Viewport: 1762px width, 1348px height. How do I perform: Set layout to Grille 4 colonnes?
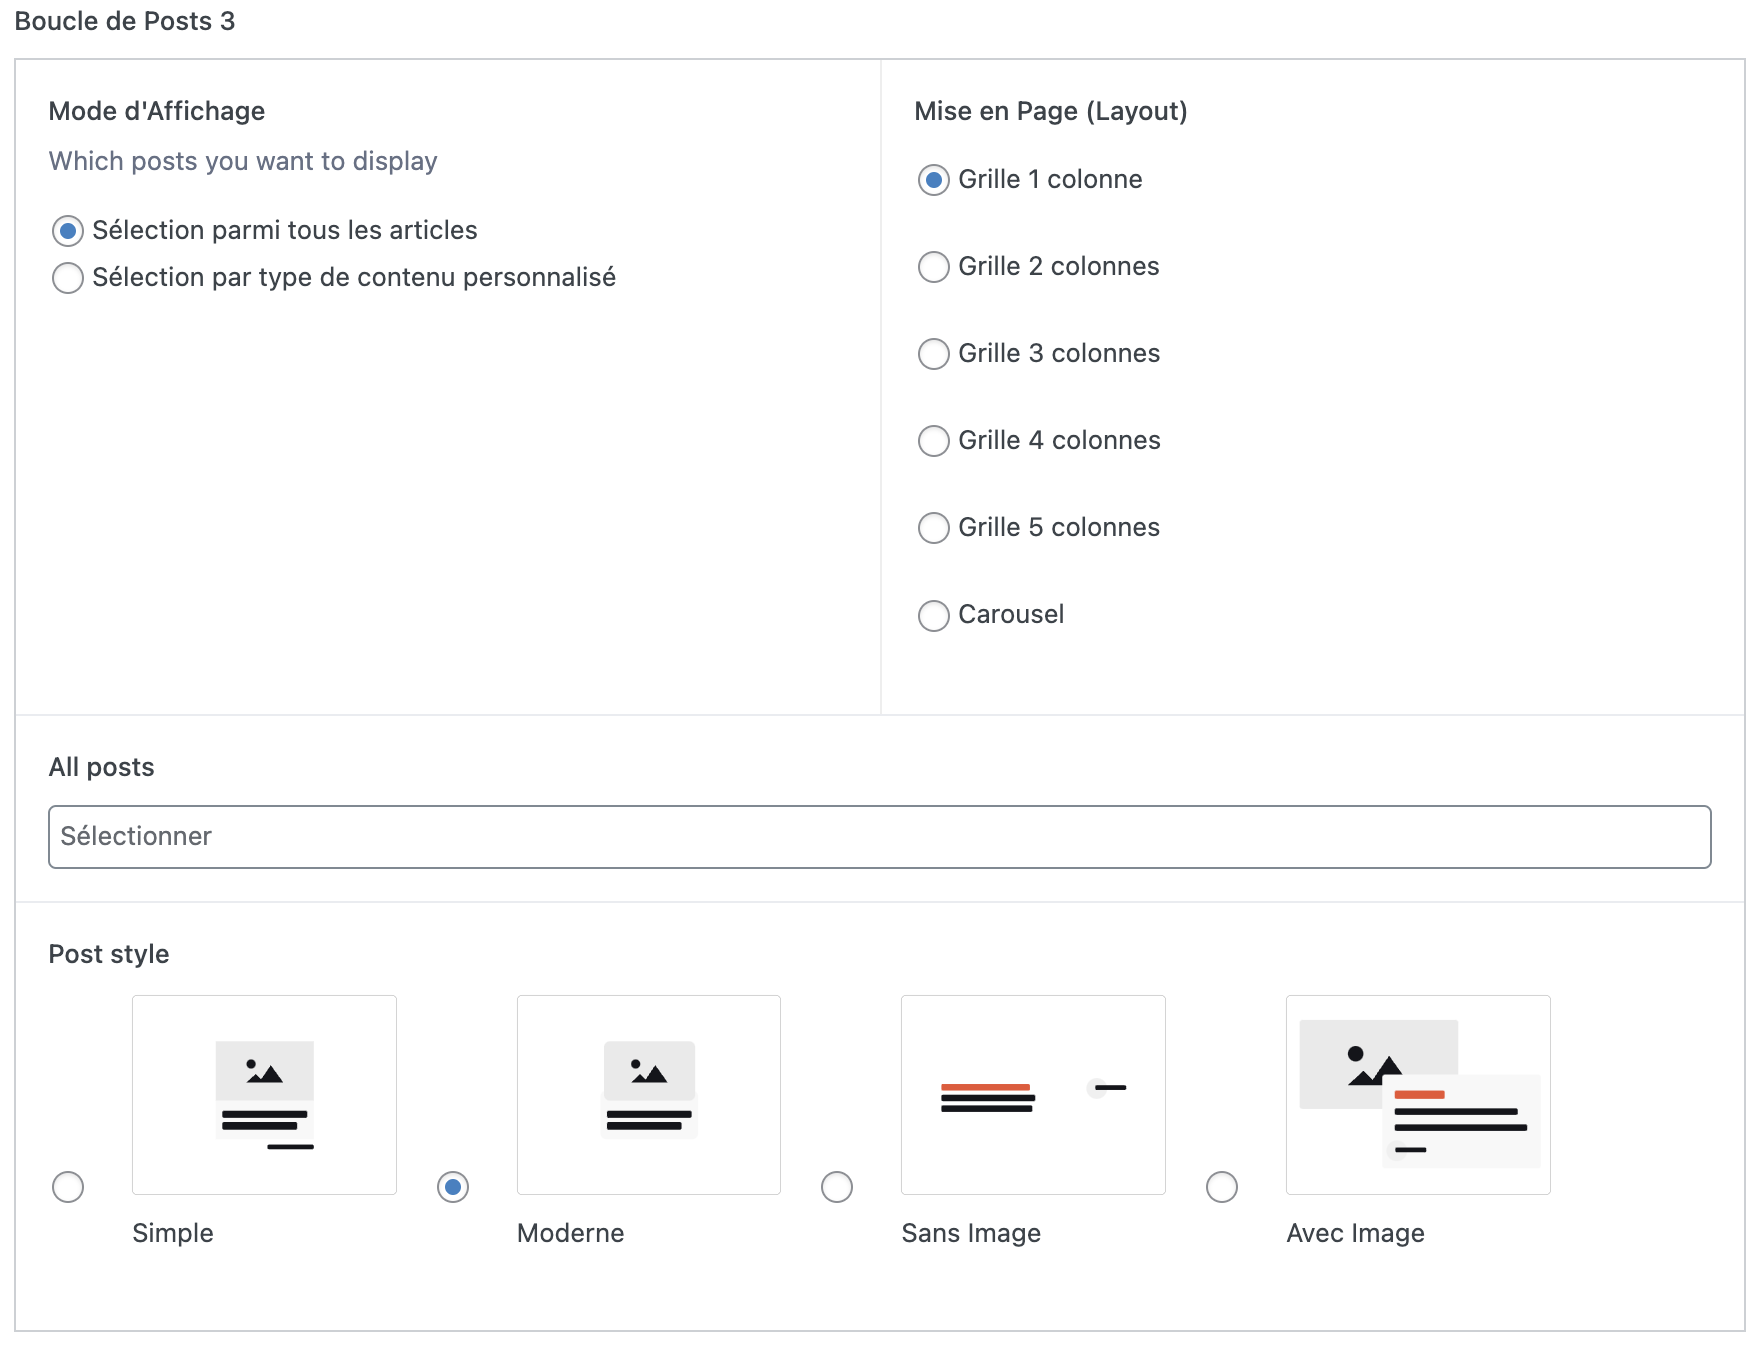[x=934, y=441]
